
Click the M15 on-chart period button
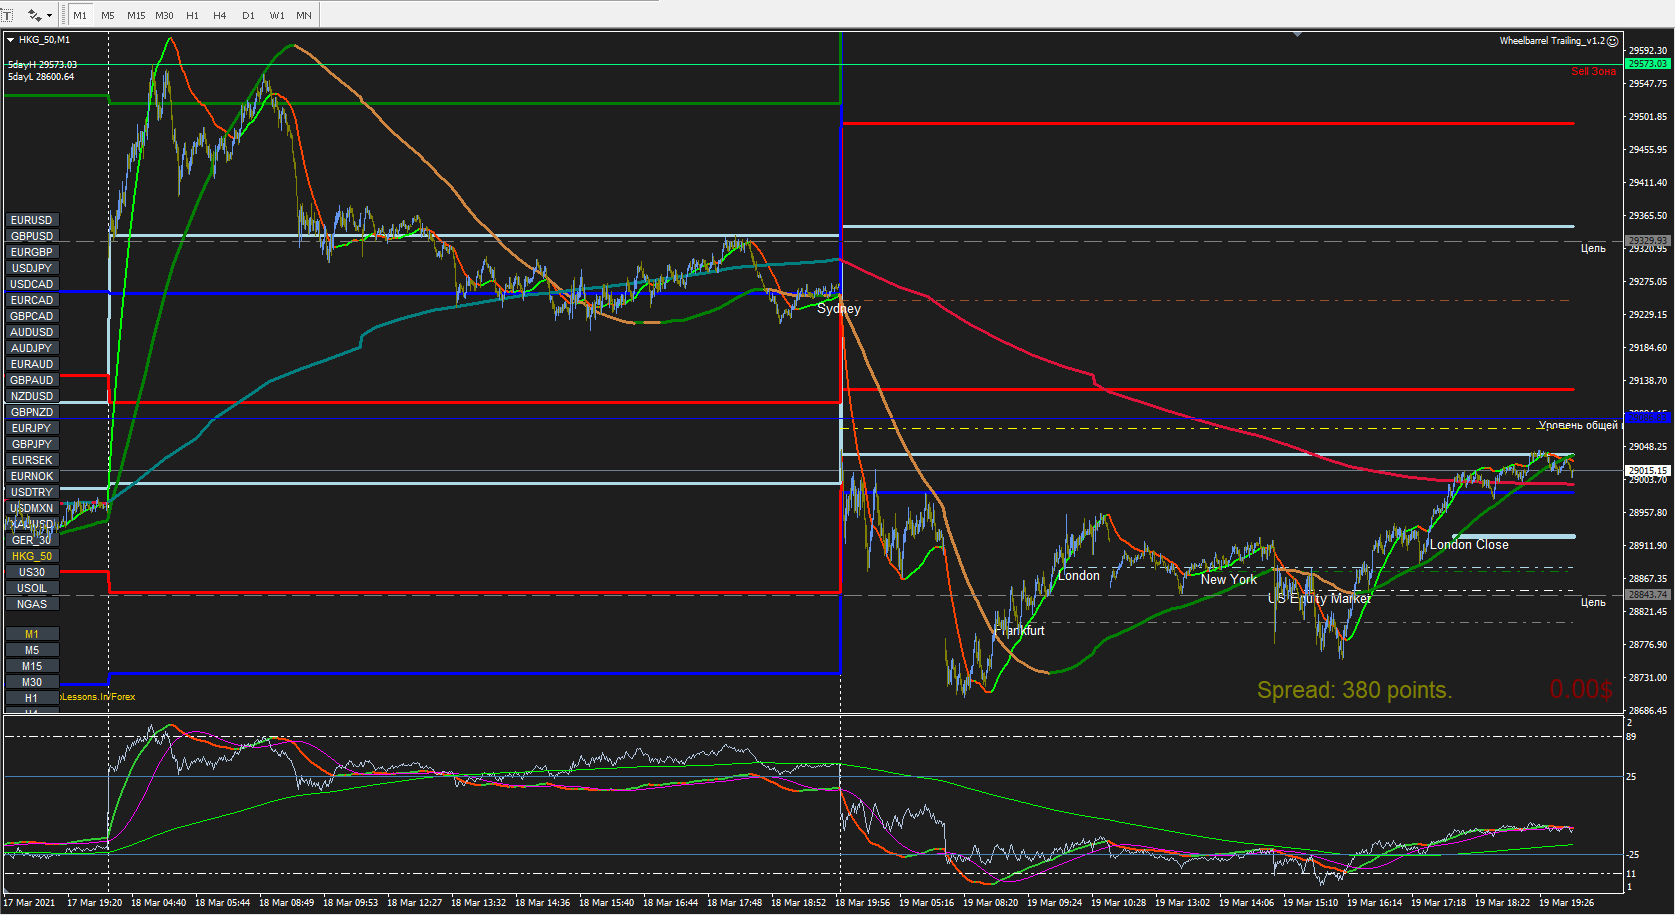click(x=32, y=666)
